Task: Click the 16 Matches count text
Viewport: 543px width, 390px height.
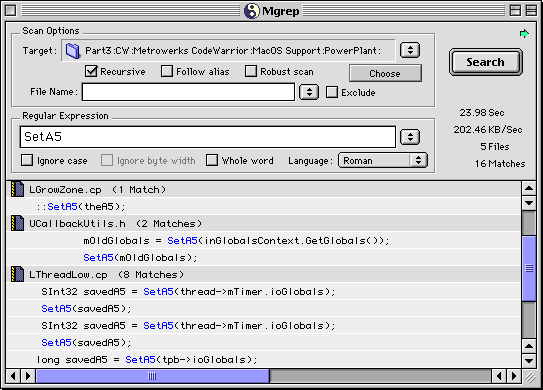Action: pos(500,163)
